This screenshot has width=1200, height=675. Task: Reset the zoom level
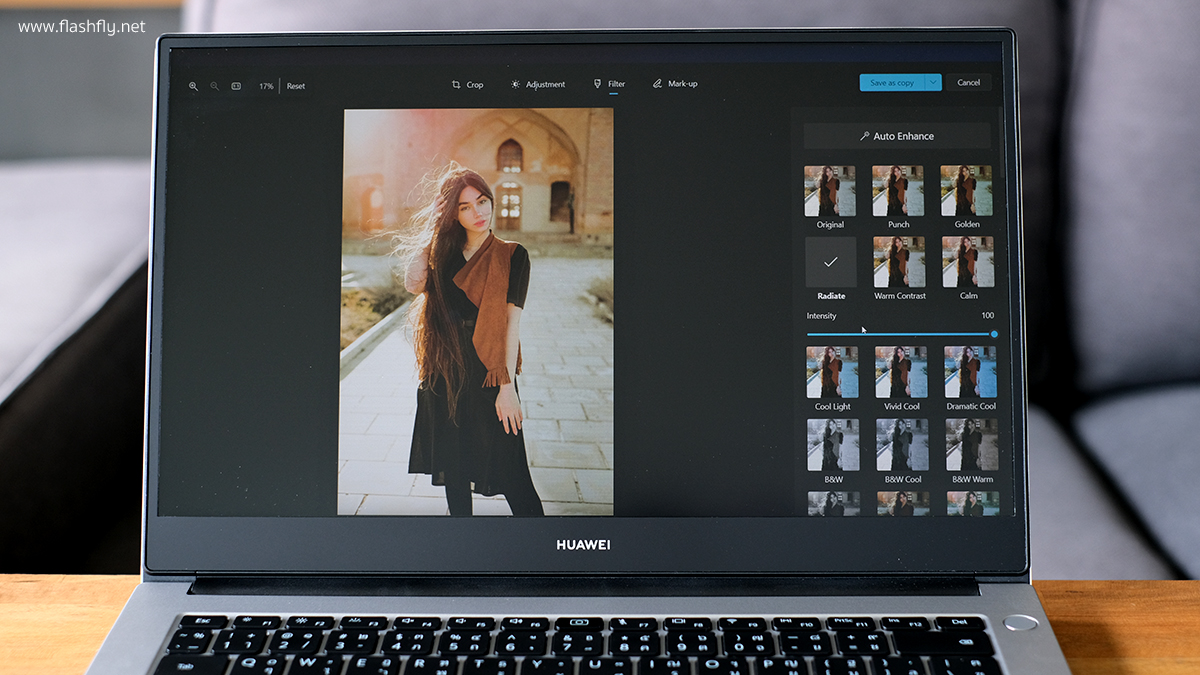(296, 86)
